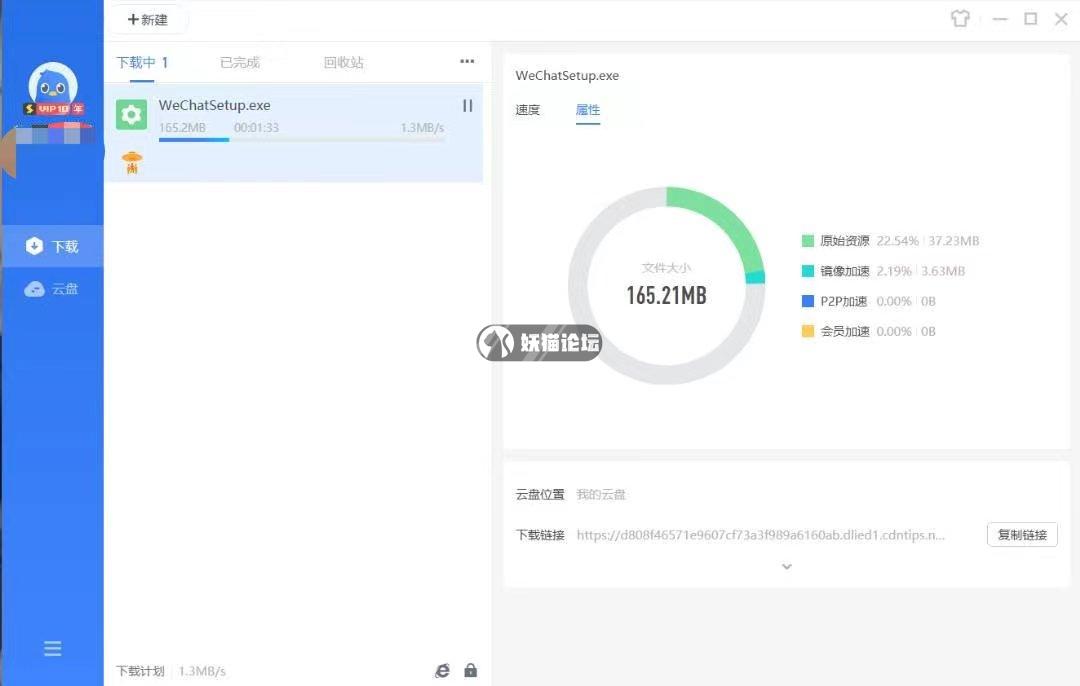Click the WeChatSetup.exe title in the details panel
The height and width of the screenshot is (686, 1080).
pyautogui.click(x=567, y=76)
